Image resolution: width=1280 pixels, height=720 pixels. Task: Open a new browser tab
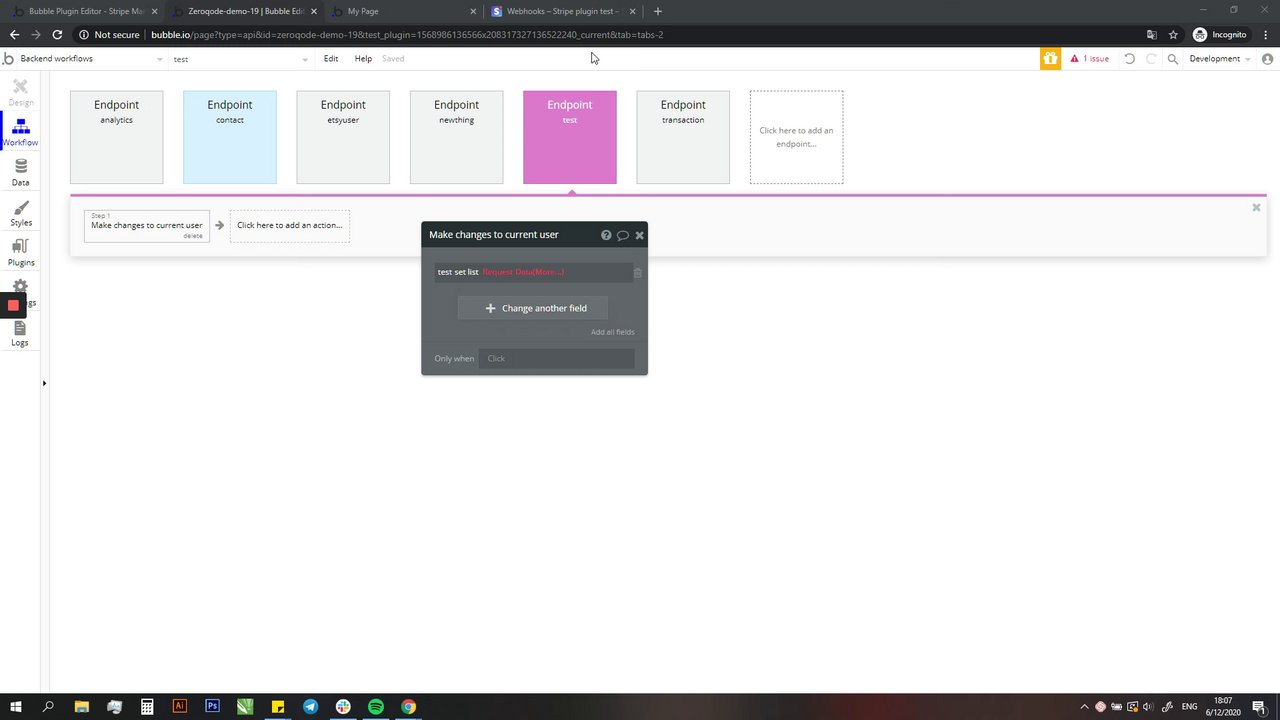[x=657, y=11]
